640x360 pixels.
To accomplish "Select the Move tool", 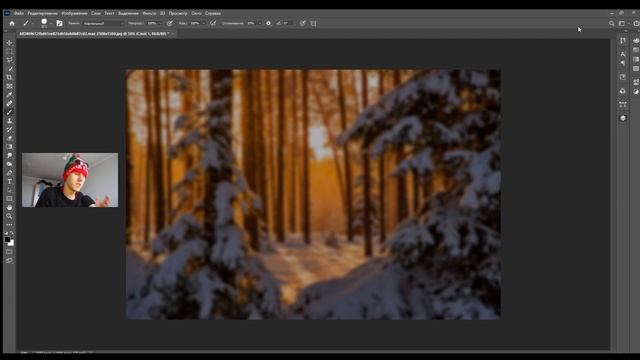I will pos(9,43).
